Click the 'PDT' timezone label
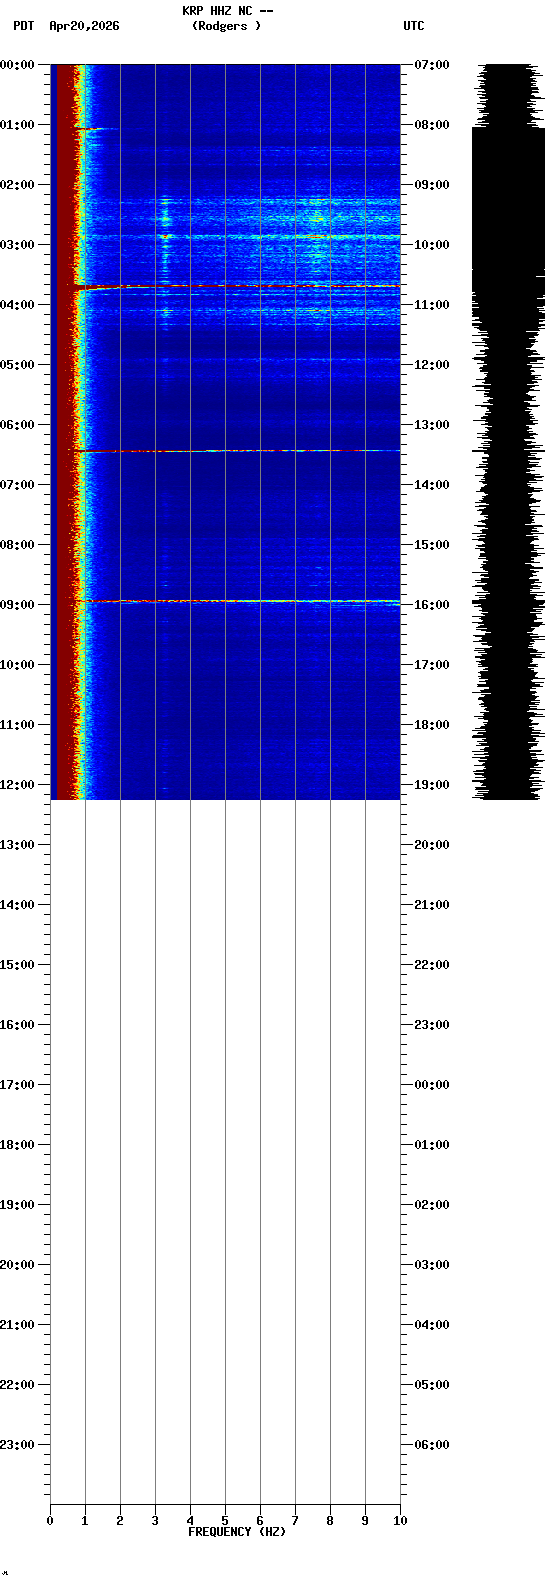This screenshot has width=552, height=1584. (24, 26)
